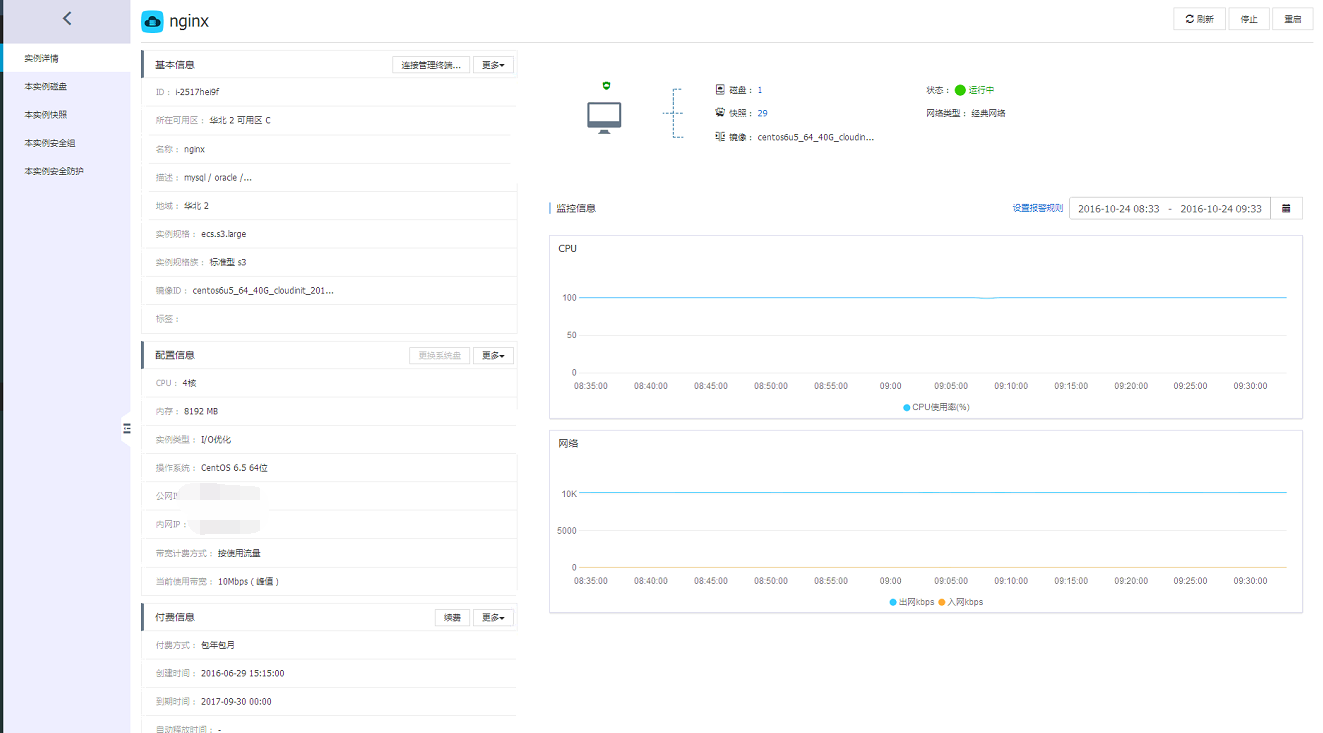The width and height of the screenshot is (1323, 733).
Task: Click the 运行中 status text
Action: click(x=982, y=90)
